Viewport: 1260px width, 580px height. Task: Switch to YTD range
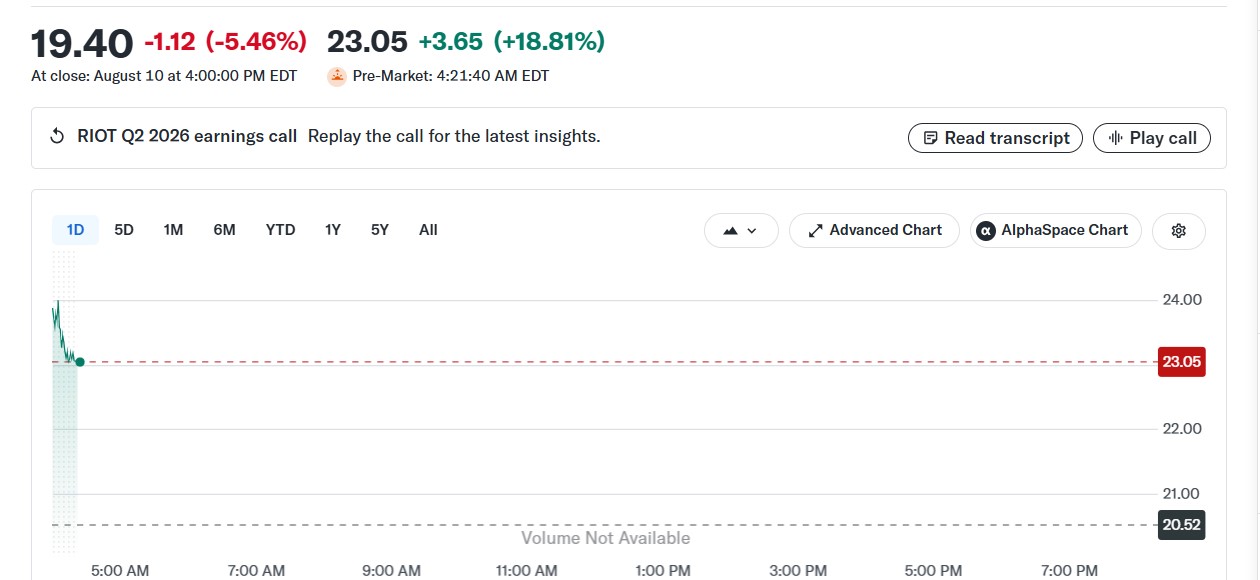tap(280, 230)
